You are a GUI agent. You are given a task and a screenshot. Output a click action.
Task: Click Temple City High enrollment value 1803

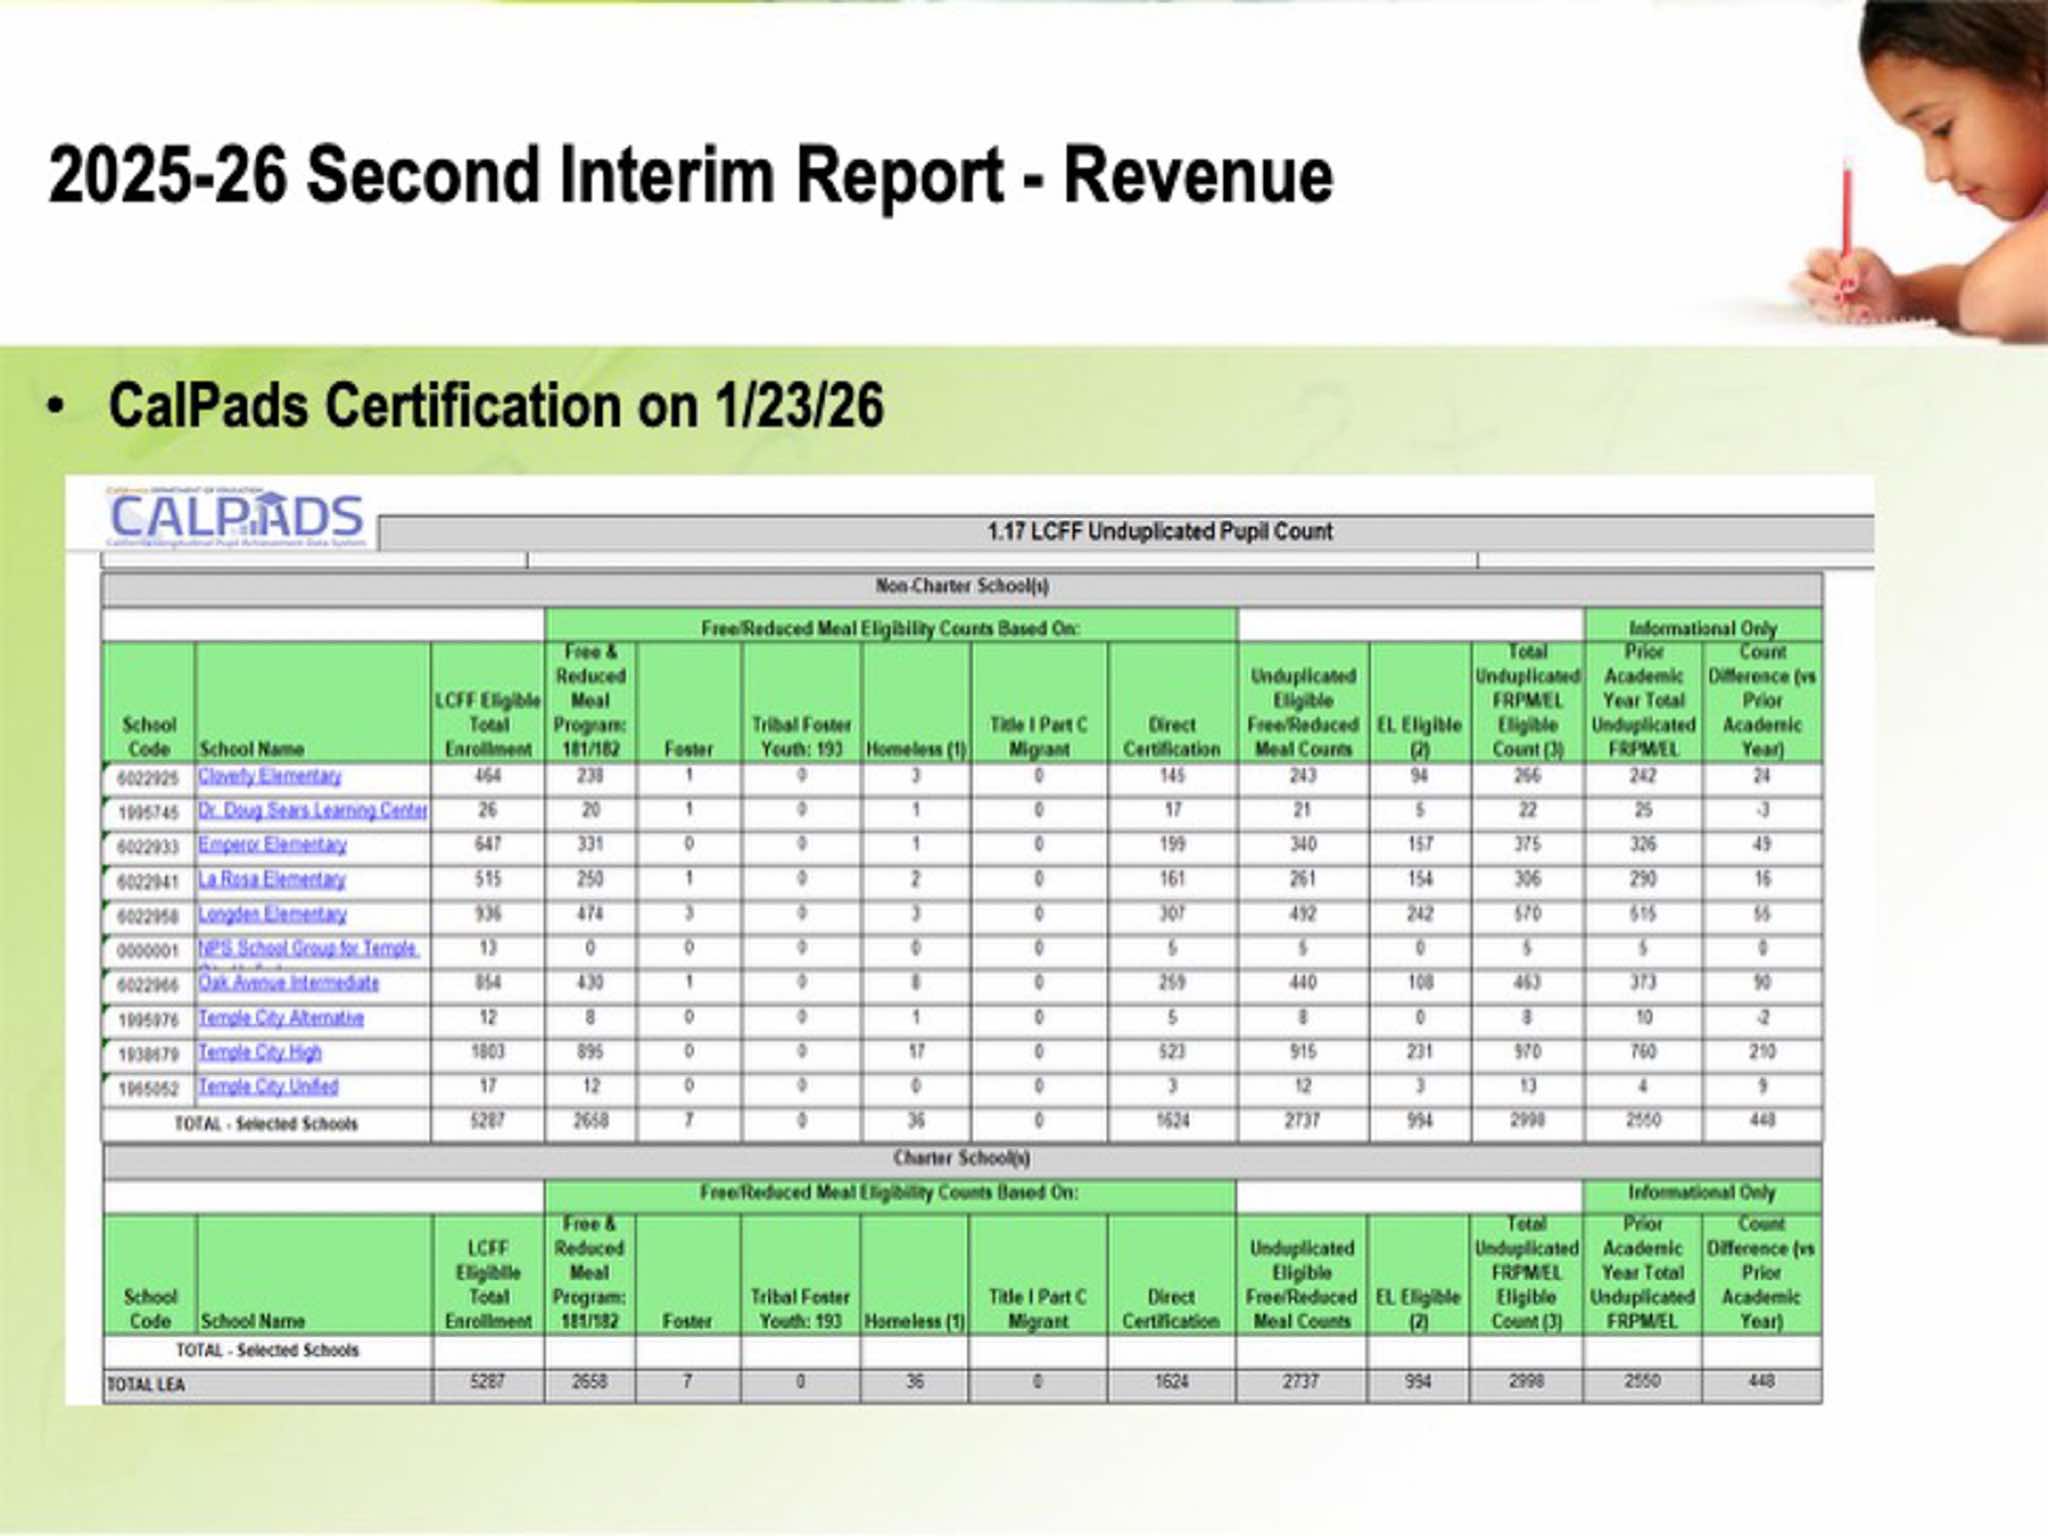pos(487,1053)
